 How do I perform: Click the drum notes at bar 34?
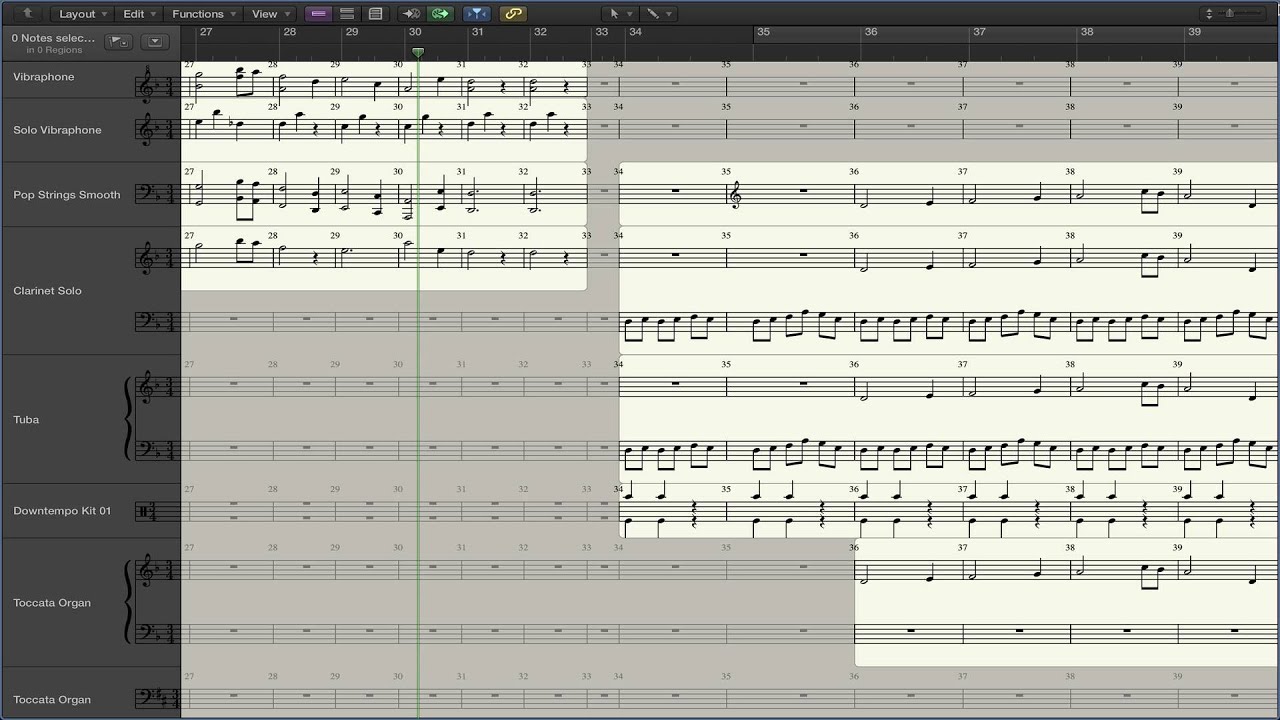coord(659,508)
